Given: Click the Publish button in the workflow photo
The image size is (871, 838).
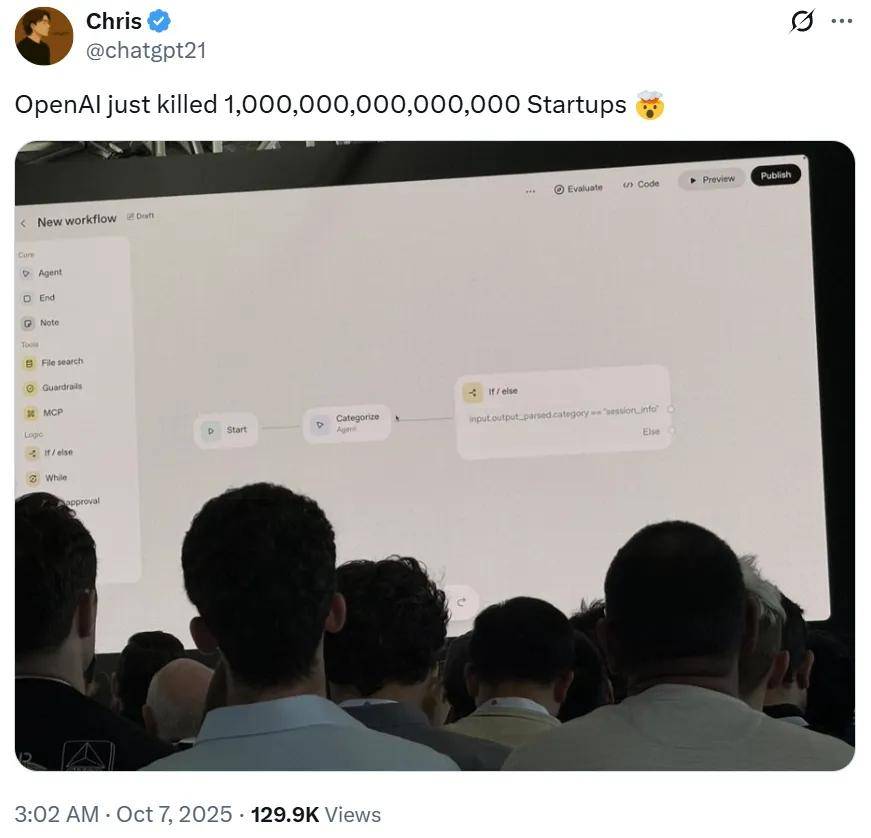Looking at the screenshot, I should [775, 175].
